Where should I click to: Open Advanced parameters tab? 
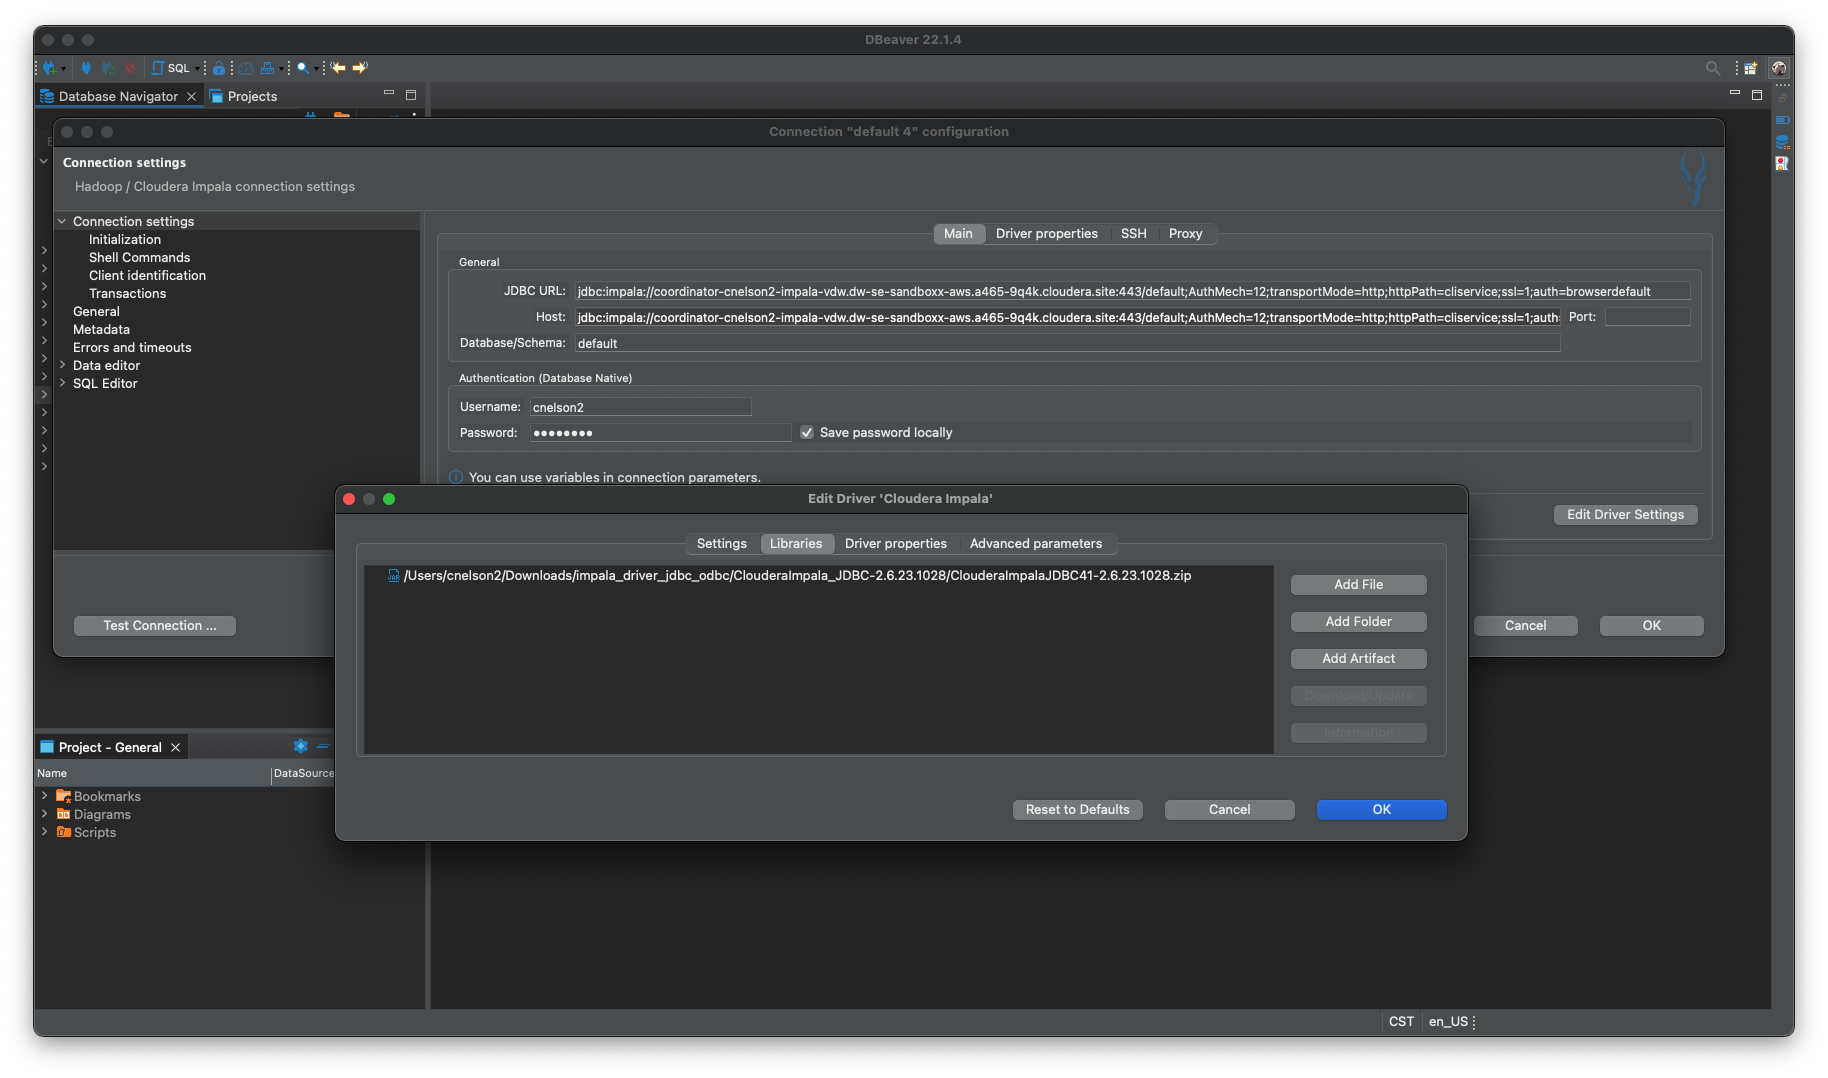(1036, 543)
